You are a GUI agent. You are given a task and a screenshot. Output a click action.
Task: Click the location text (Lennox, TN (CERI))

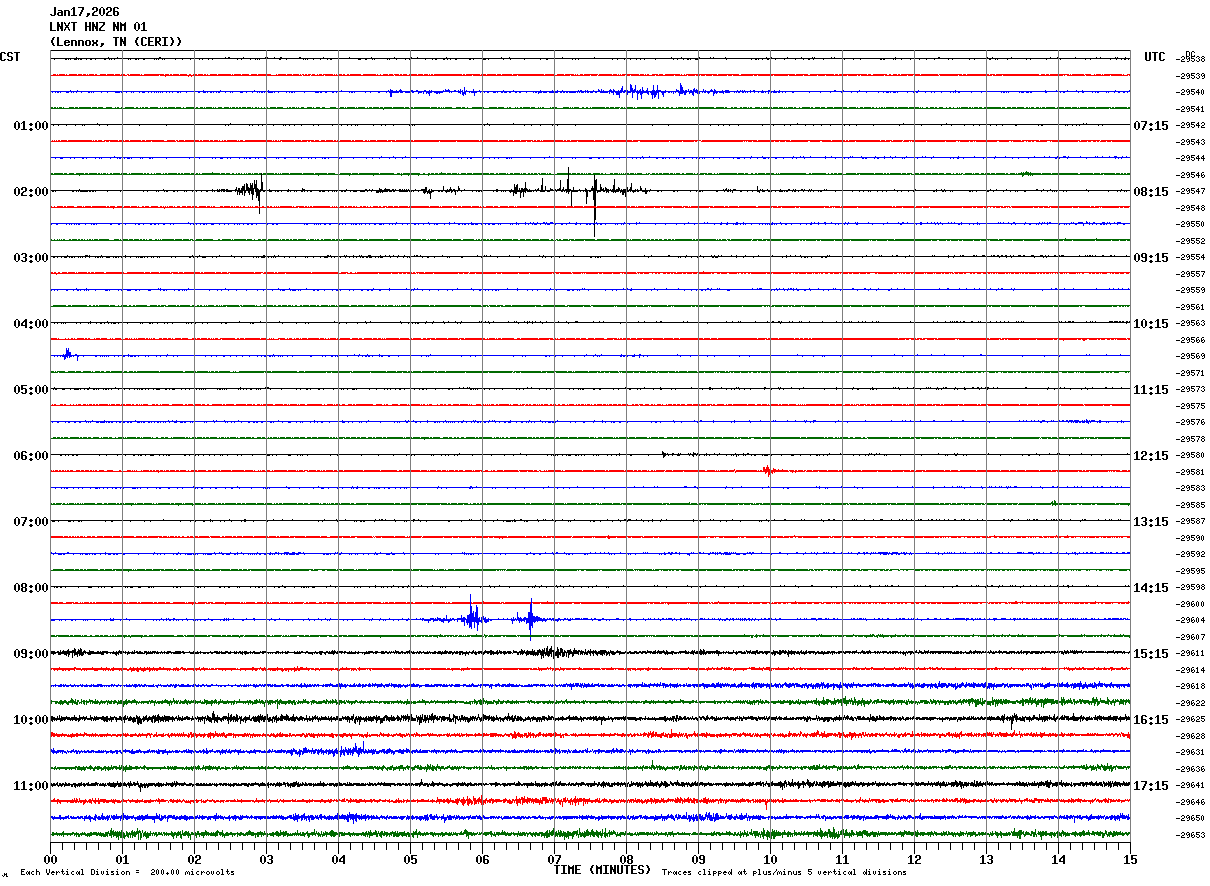tap(116, 42)
